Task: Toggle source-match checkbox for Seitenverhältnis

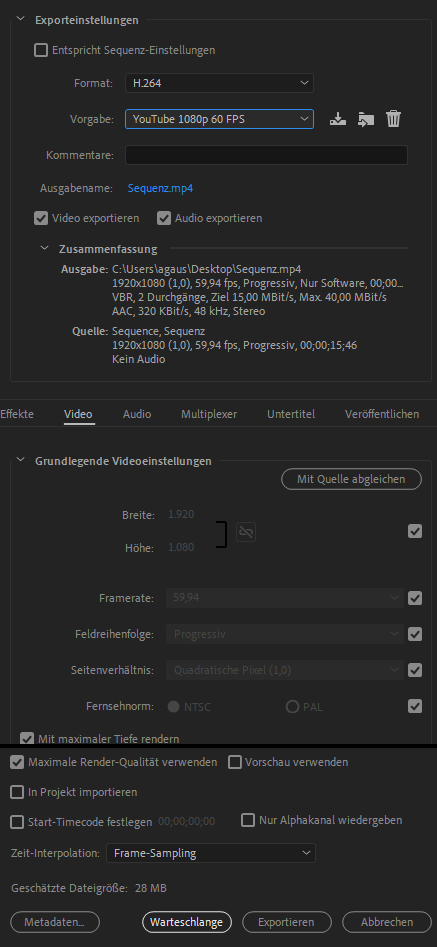Action: point(415,670)
